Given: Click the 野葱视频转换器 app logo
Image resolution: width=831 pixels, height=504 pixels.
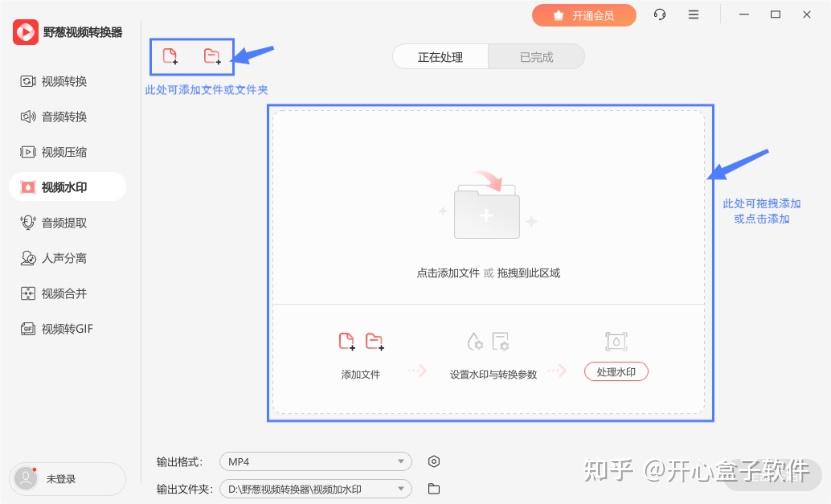Looking at the screenshot, I should (25, 32).
